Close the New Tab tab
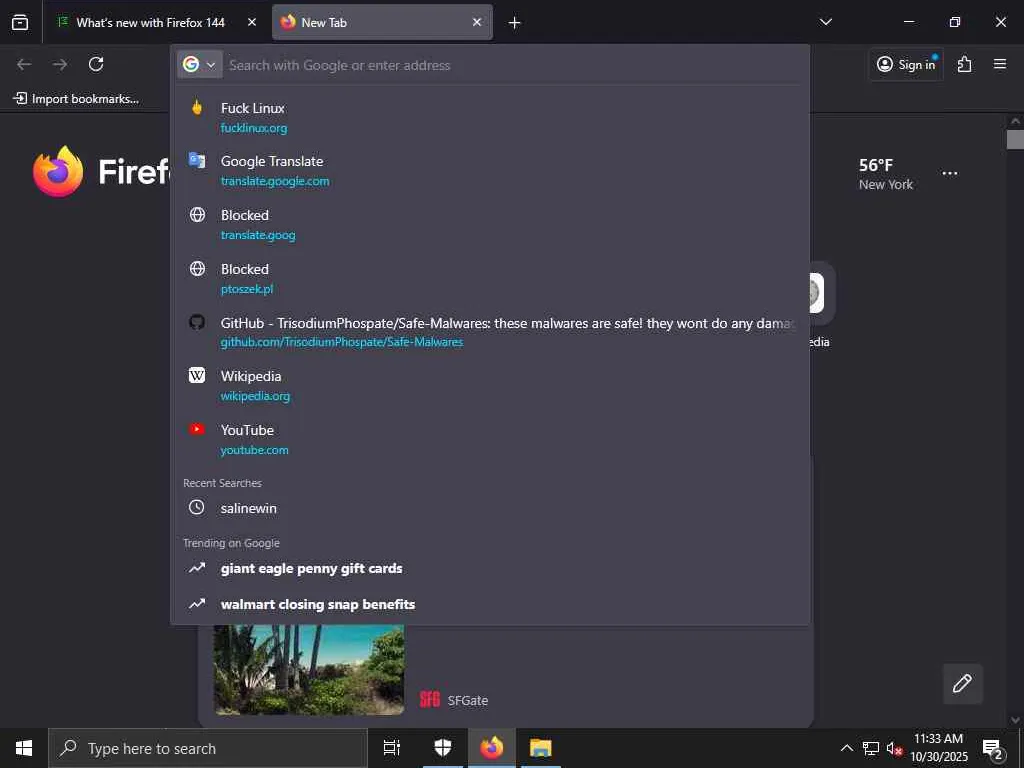This screenshot has width=1024, height=768. coord(477,22)
